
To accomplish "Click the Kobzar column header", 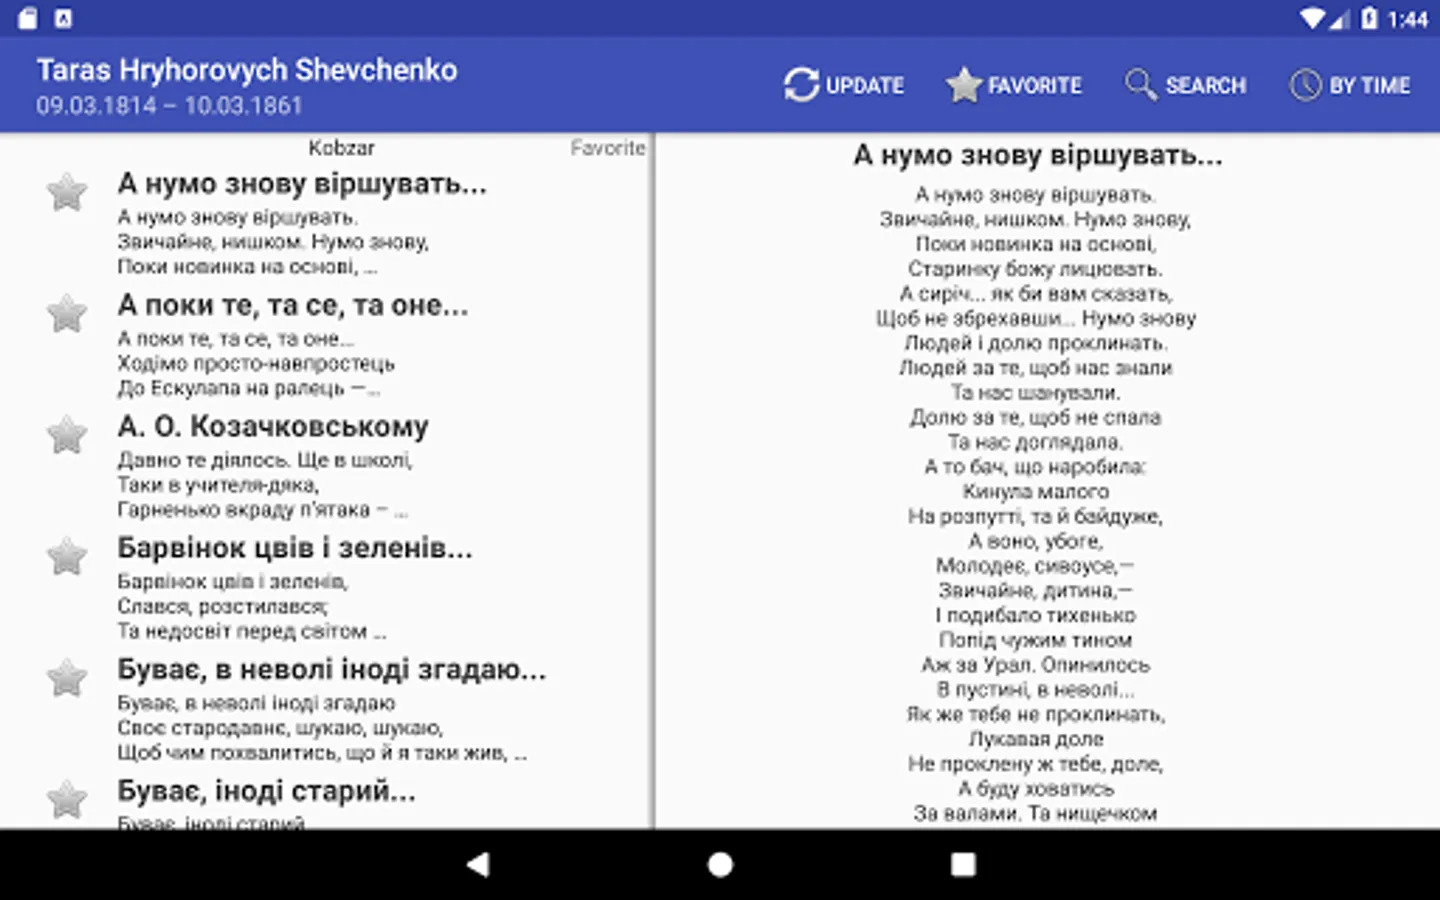I will coord(341,148).
